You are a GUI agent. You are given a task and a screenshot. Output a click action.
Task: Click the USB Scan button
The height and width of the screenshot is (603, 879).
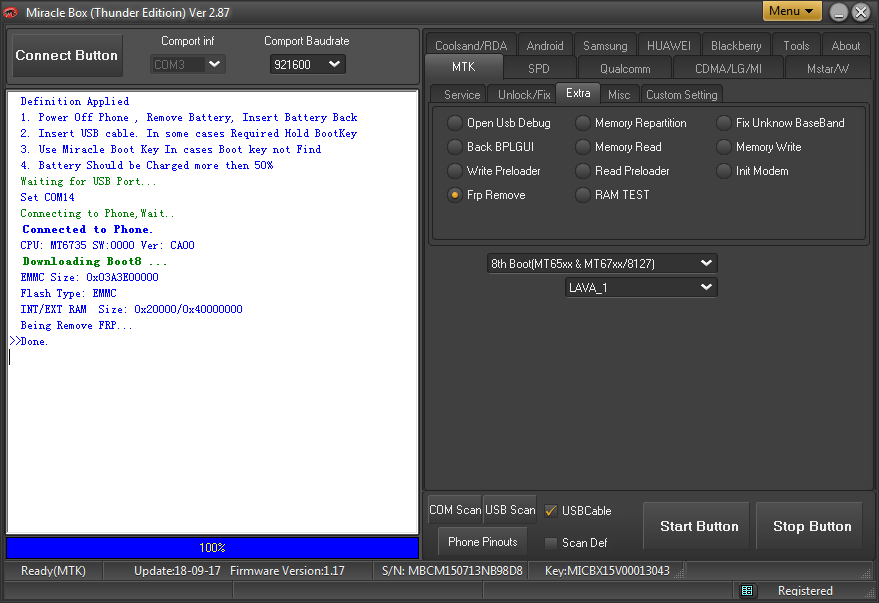(510, 510)
